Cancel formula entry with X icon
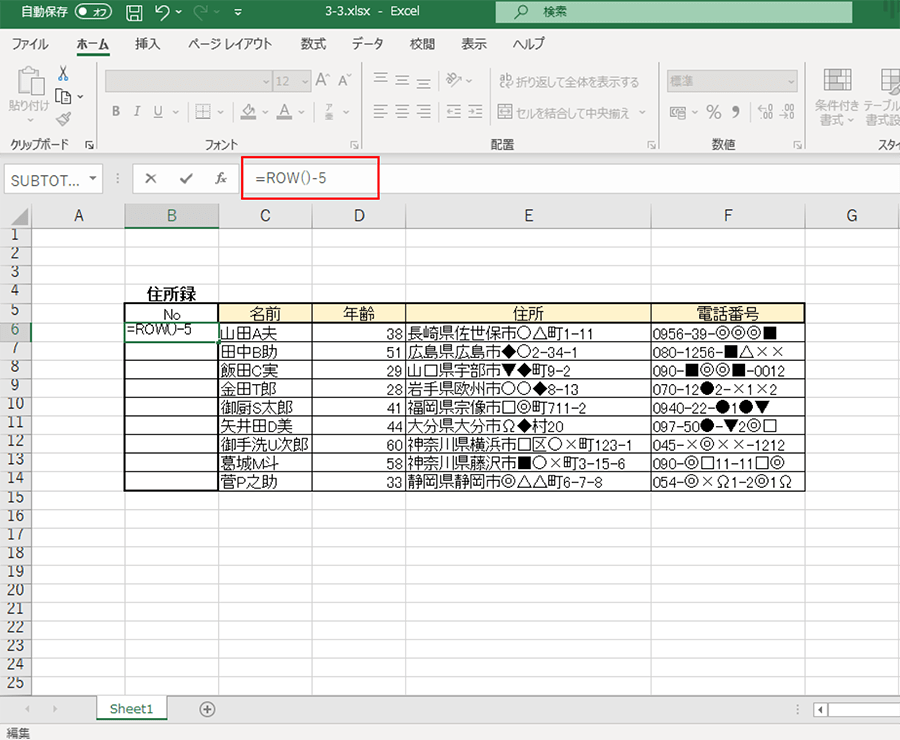 pos(150,179)
